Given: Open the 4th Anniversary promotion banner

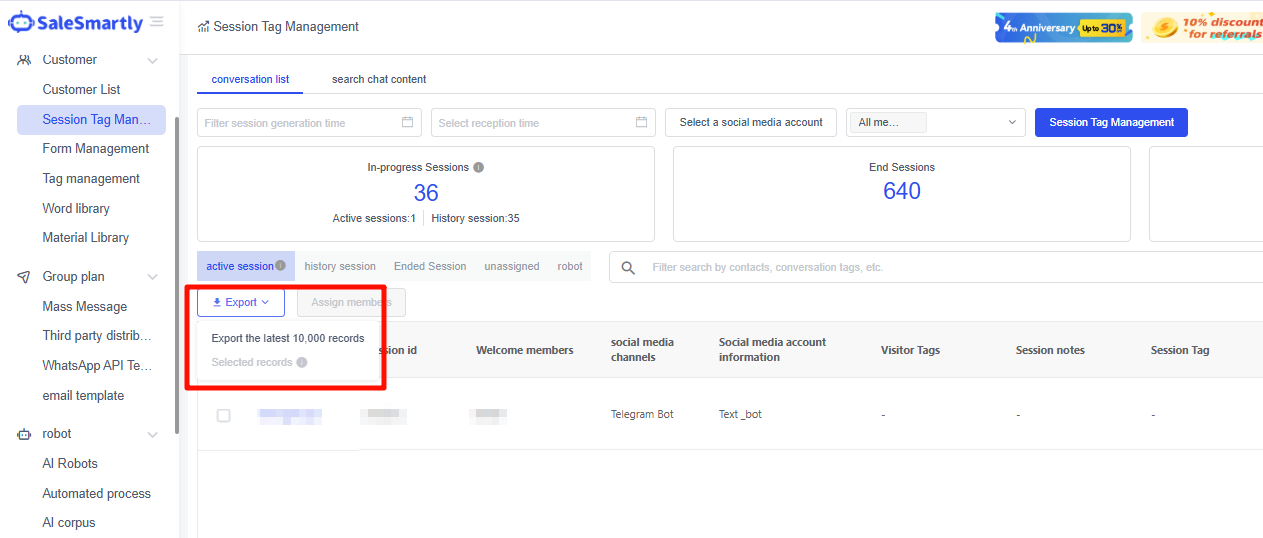Looking at the screenshot, I should tap(1063, 27).
